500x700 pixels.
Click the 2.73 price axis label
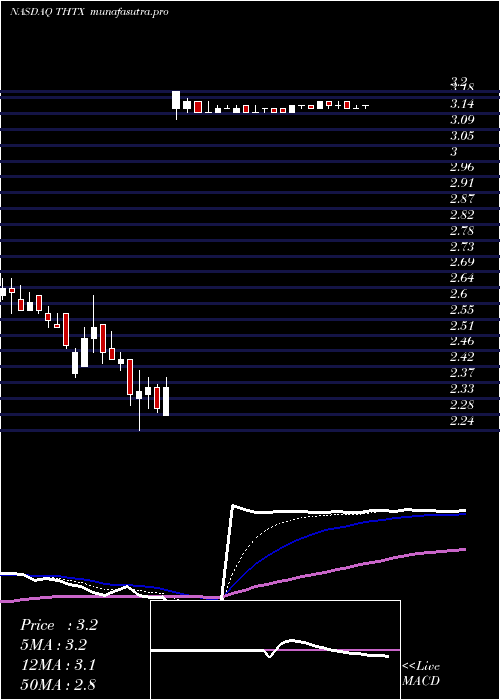coord(462,246)
